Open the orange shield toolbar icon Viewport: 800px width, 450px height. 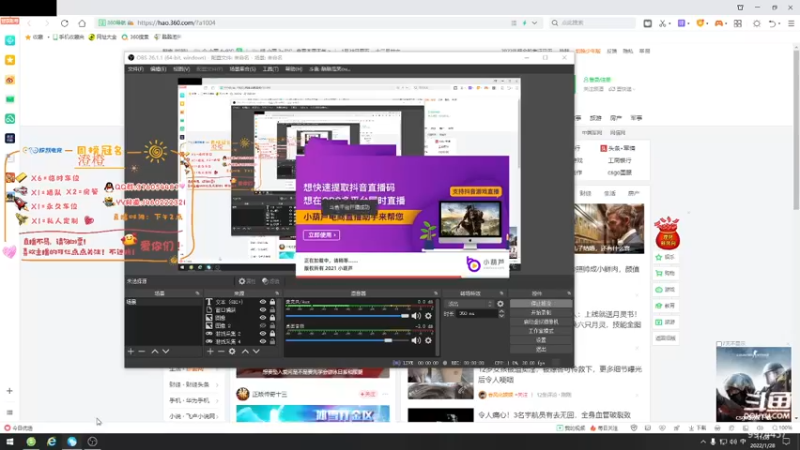tap(701, 23)
